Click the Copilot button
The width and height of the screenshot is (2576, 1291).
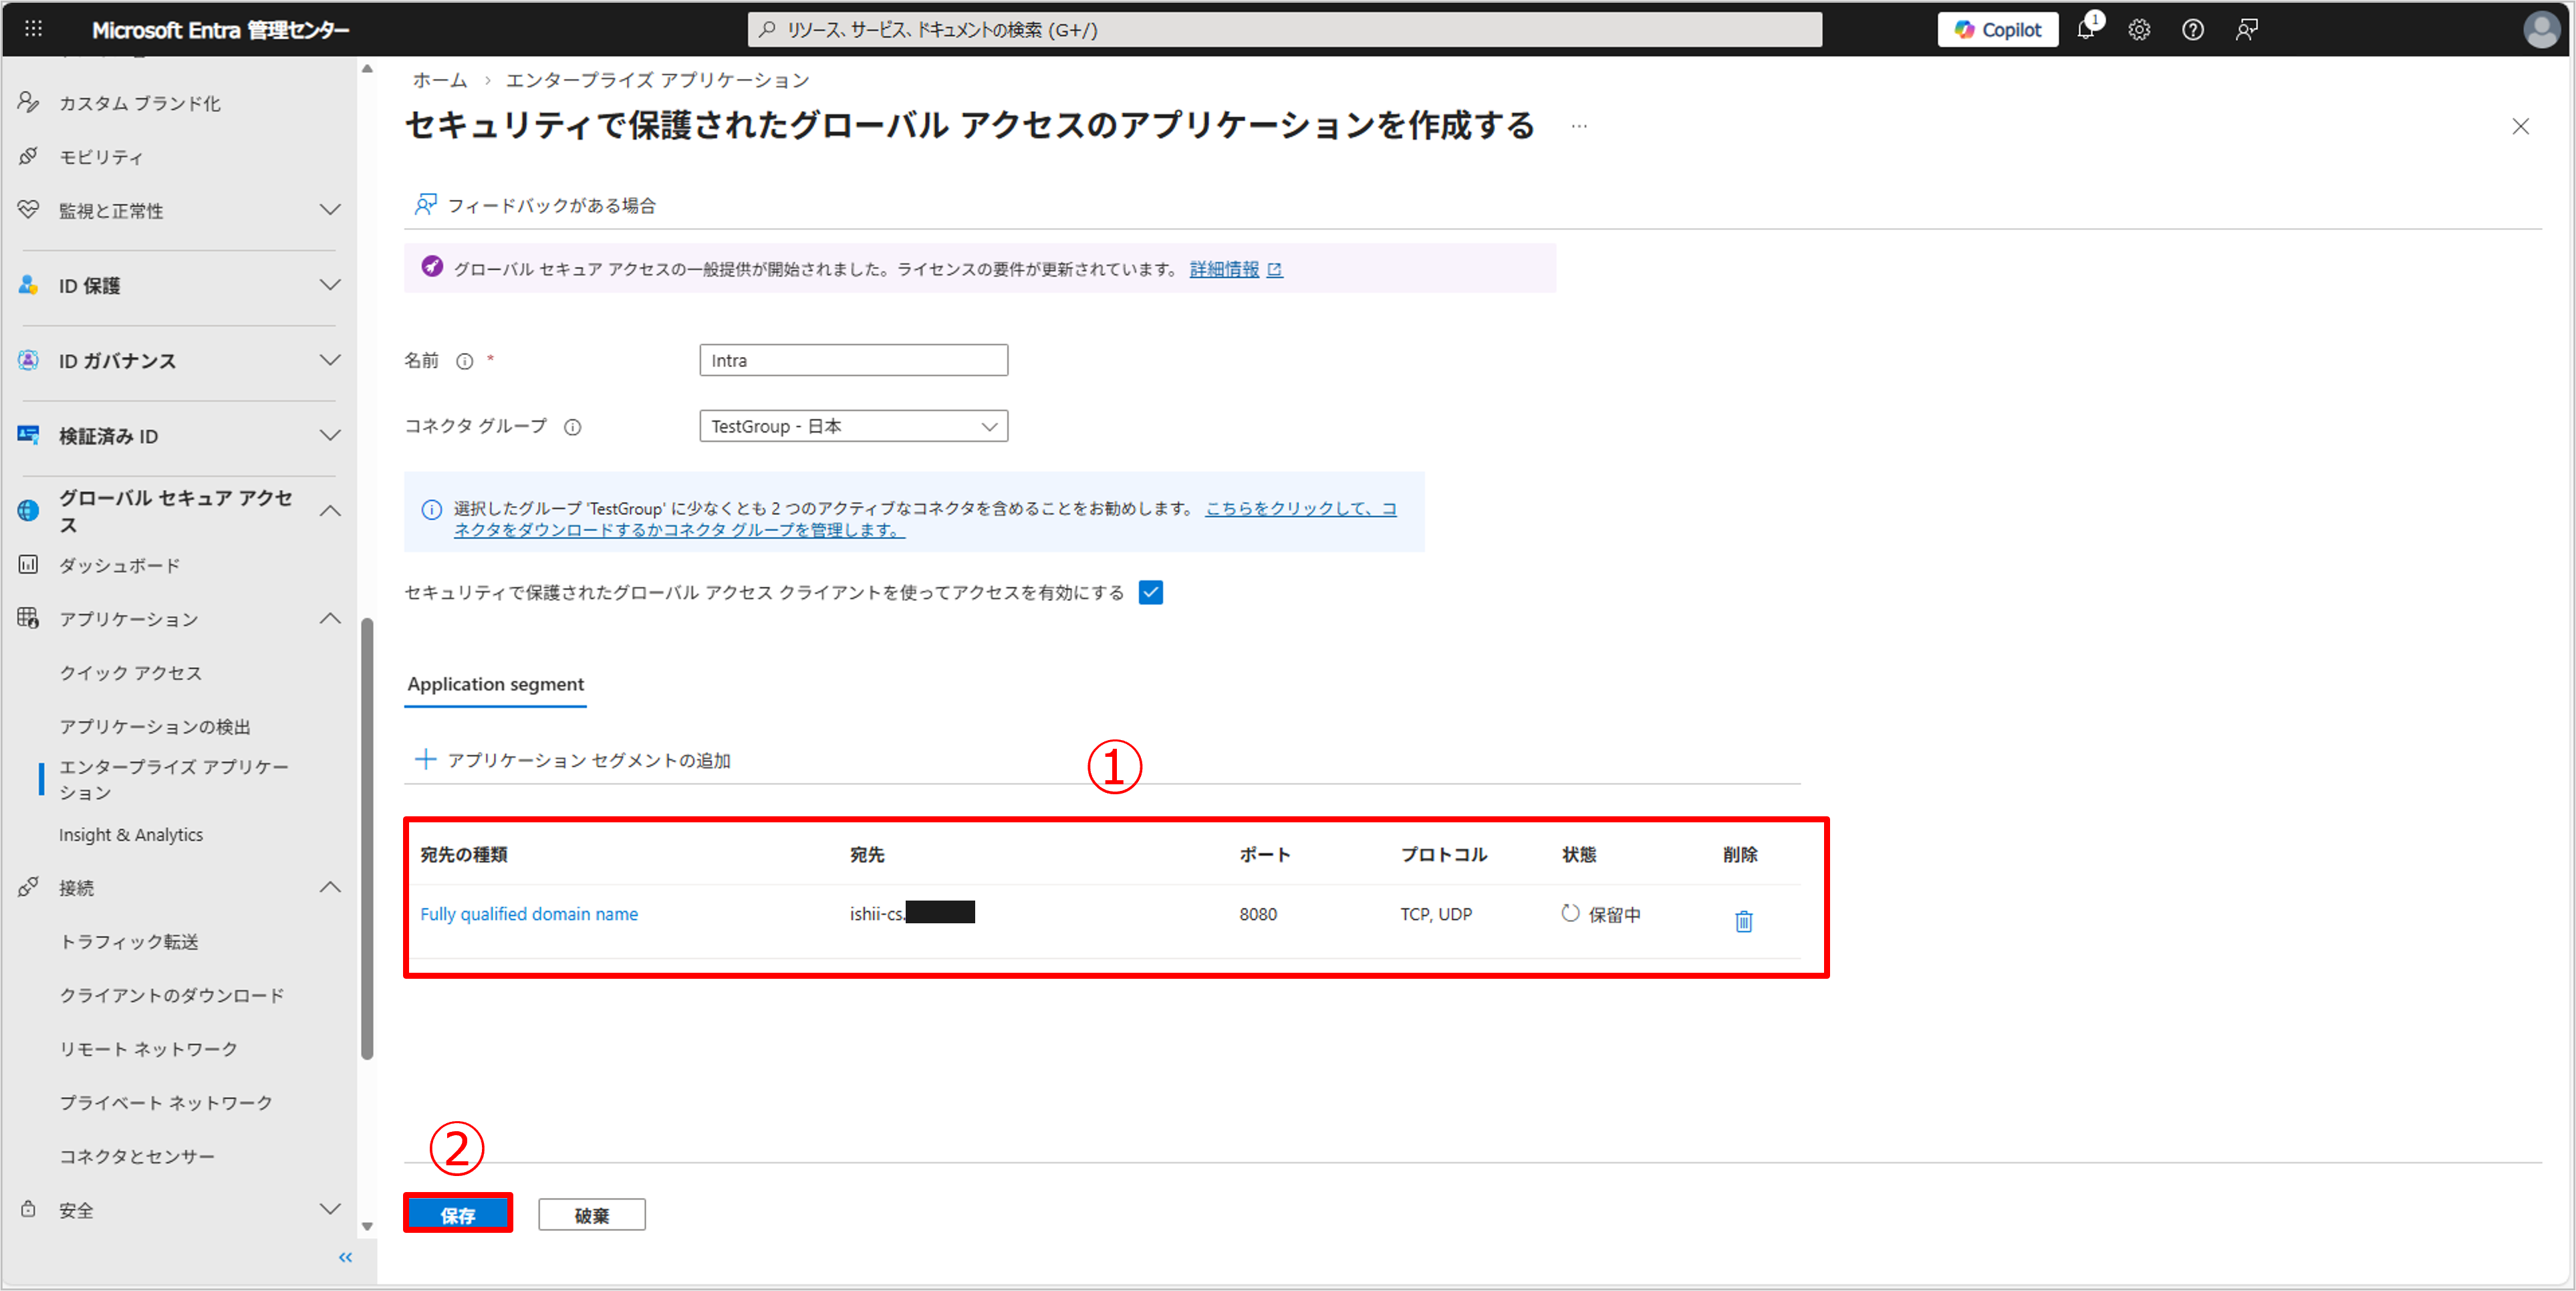[x=1997, y=29]
